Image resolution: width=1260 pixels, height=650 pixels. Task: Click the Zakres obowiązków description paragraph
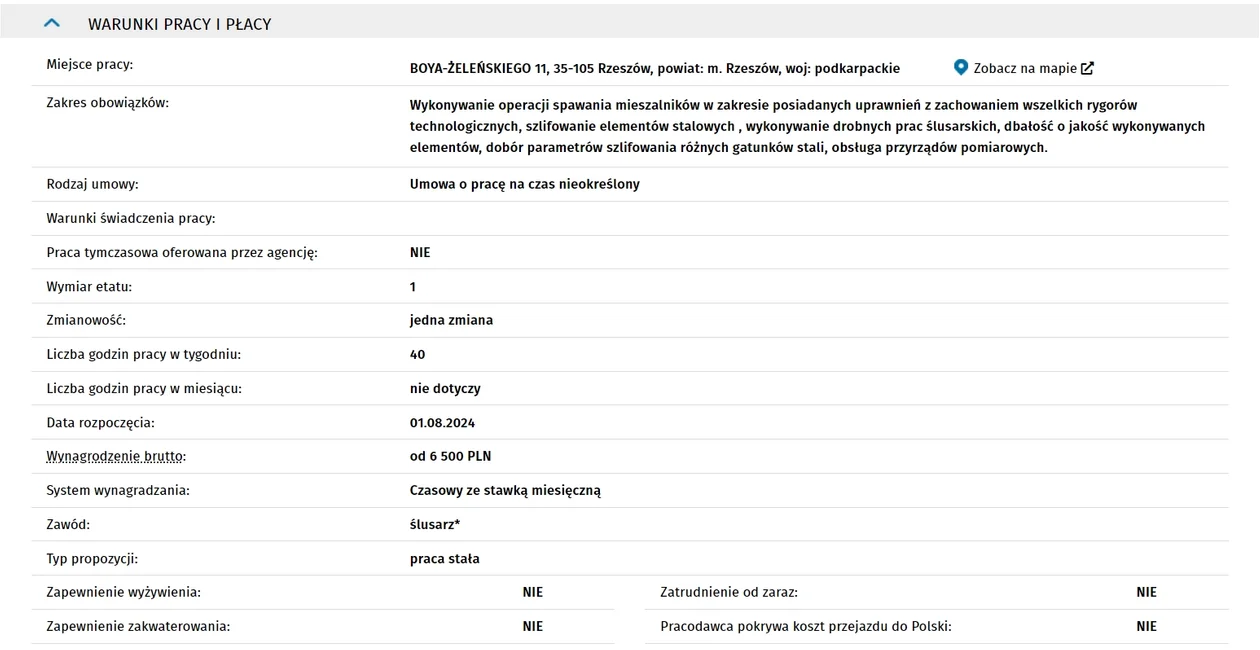(807, 126)
